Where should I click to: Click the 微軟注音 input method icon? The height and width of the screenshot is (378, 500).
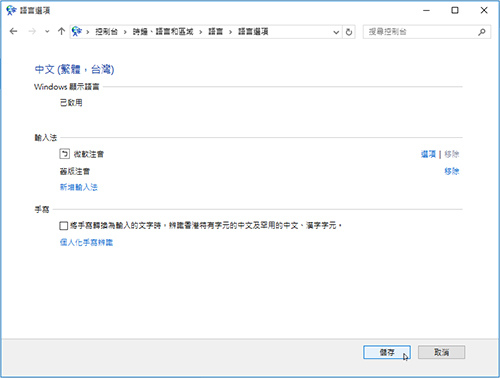64,154
